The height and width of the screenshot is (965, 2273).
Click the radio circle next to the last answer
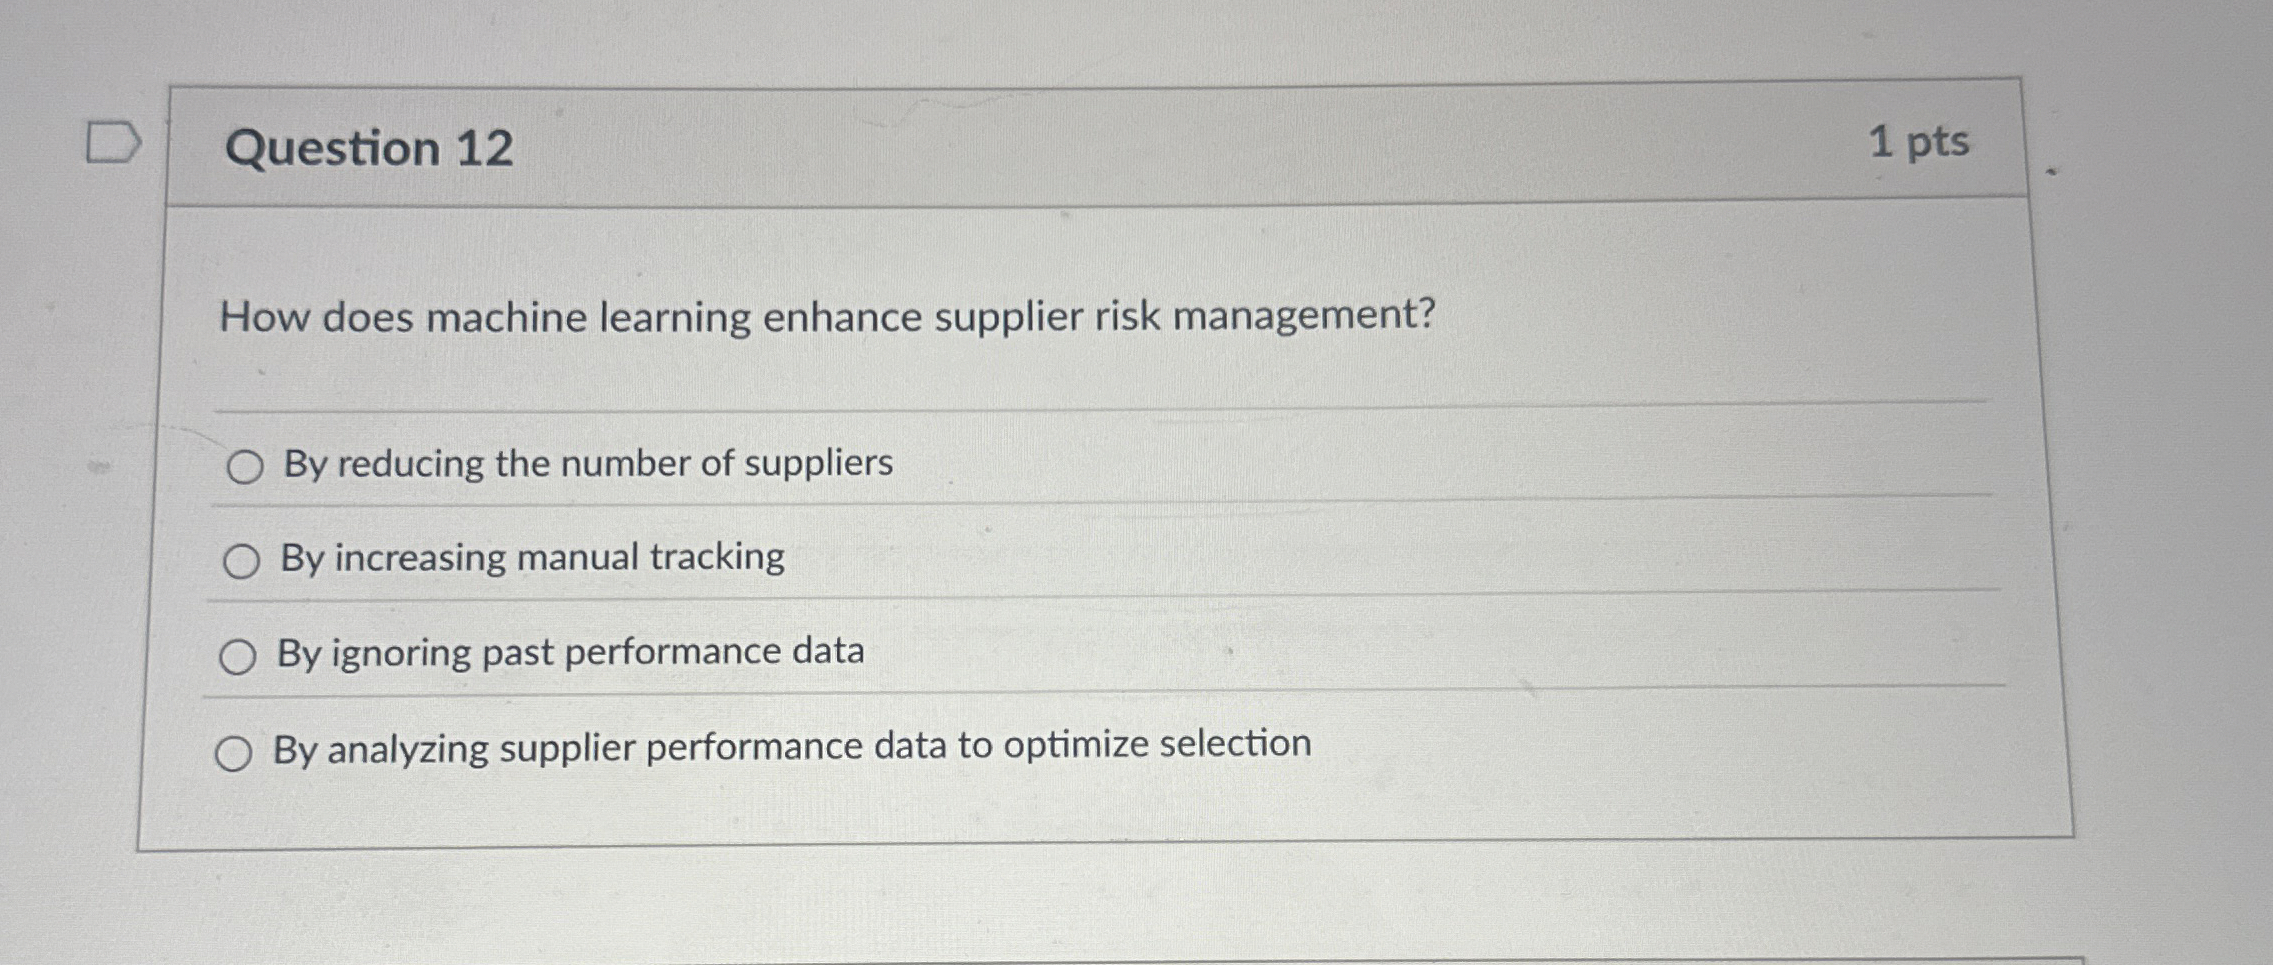[236, 752]
